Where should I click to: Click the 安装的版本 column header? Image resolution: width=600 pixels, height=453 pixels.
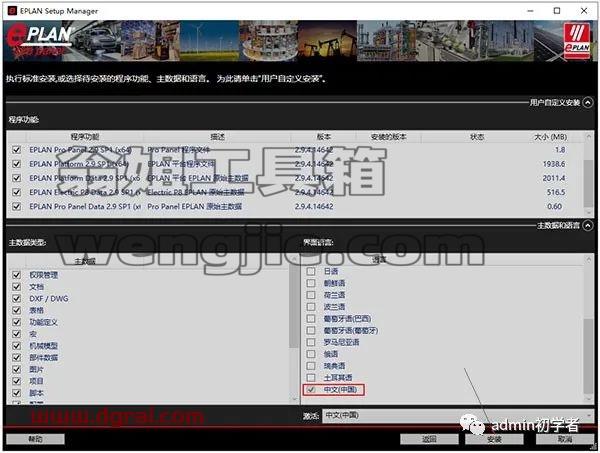pos(388,137)
